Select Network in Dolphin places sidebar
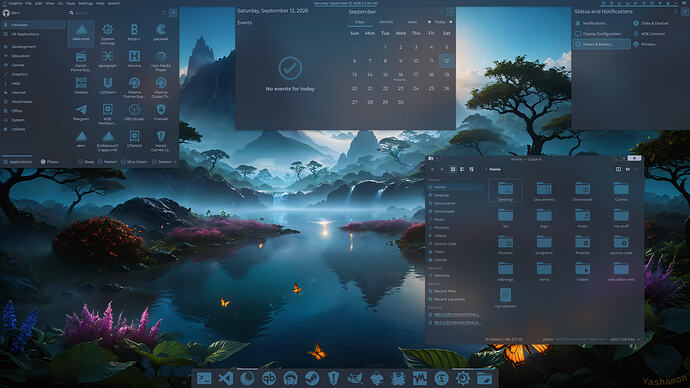The height and width of the screenshot is (388, 690). (x=456, y=275)
